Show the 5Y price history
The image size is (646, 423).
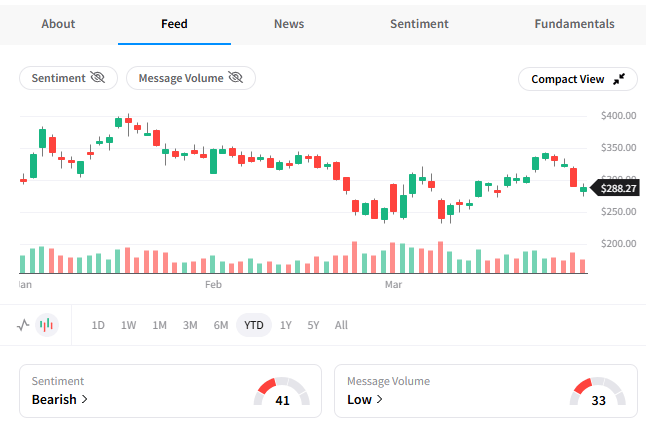point(314,325)
